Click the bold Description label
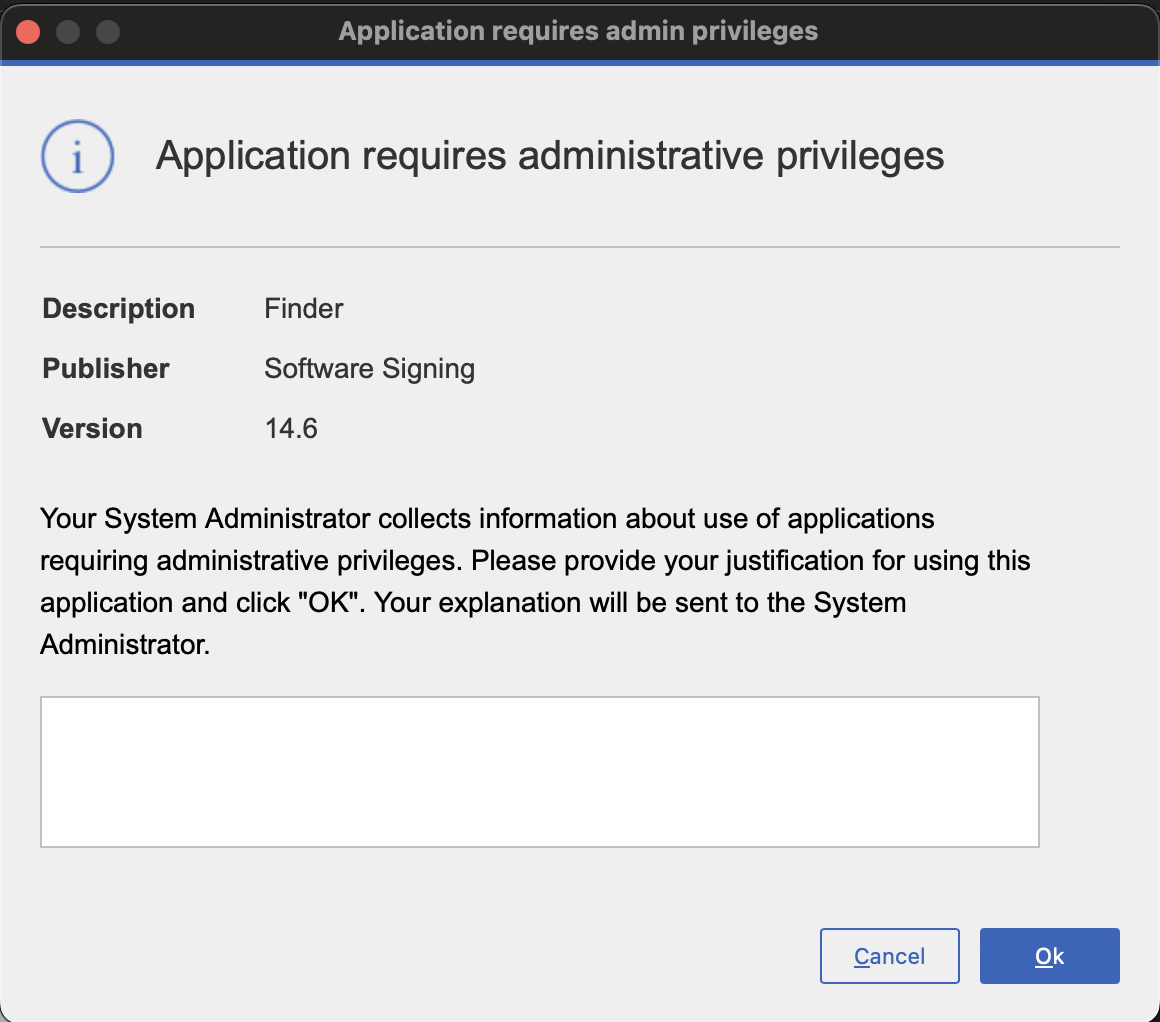 coord(118,309)
